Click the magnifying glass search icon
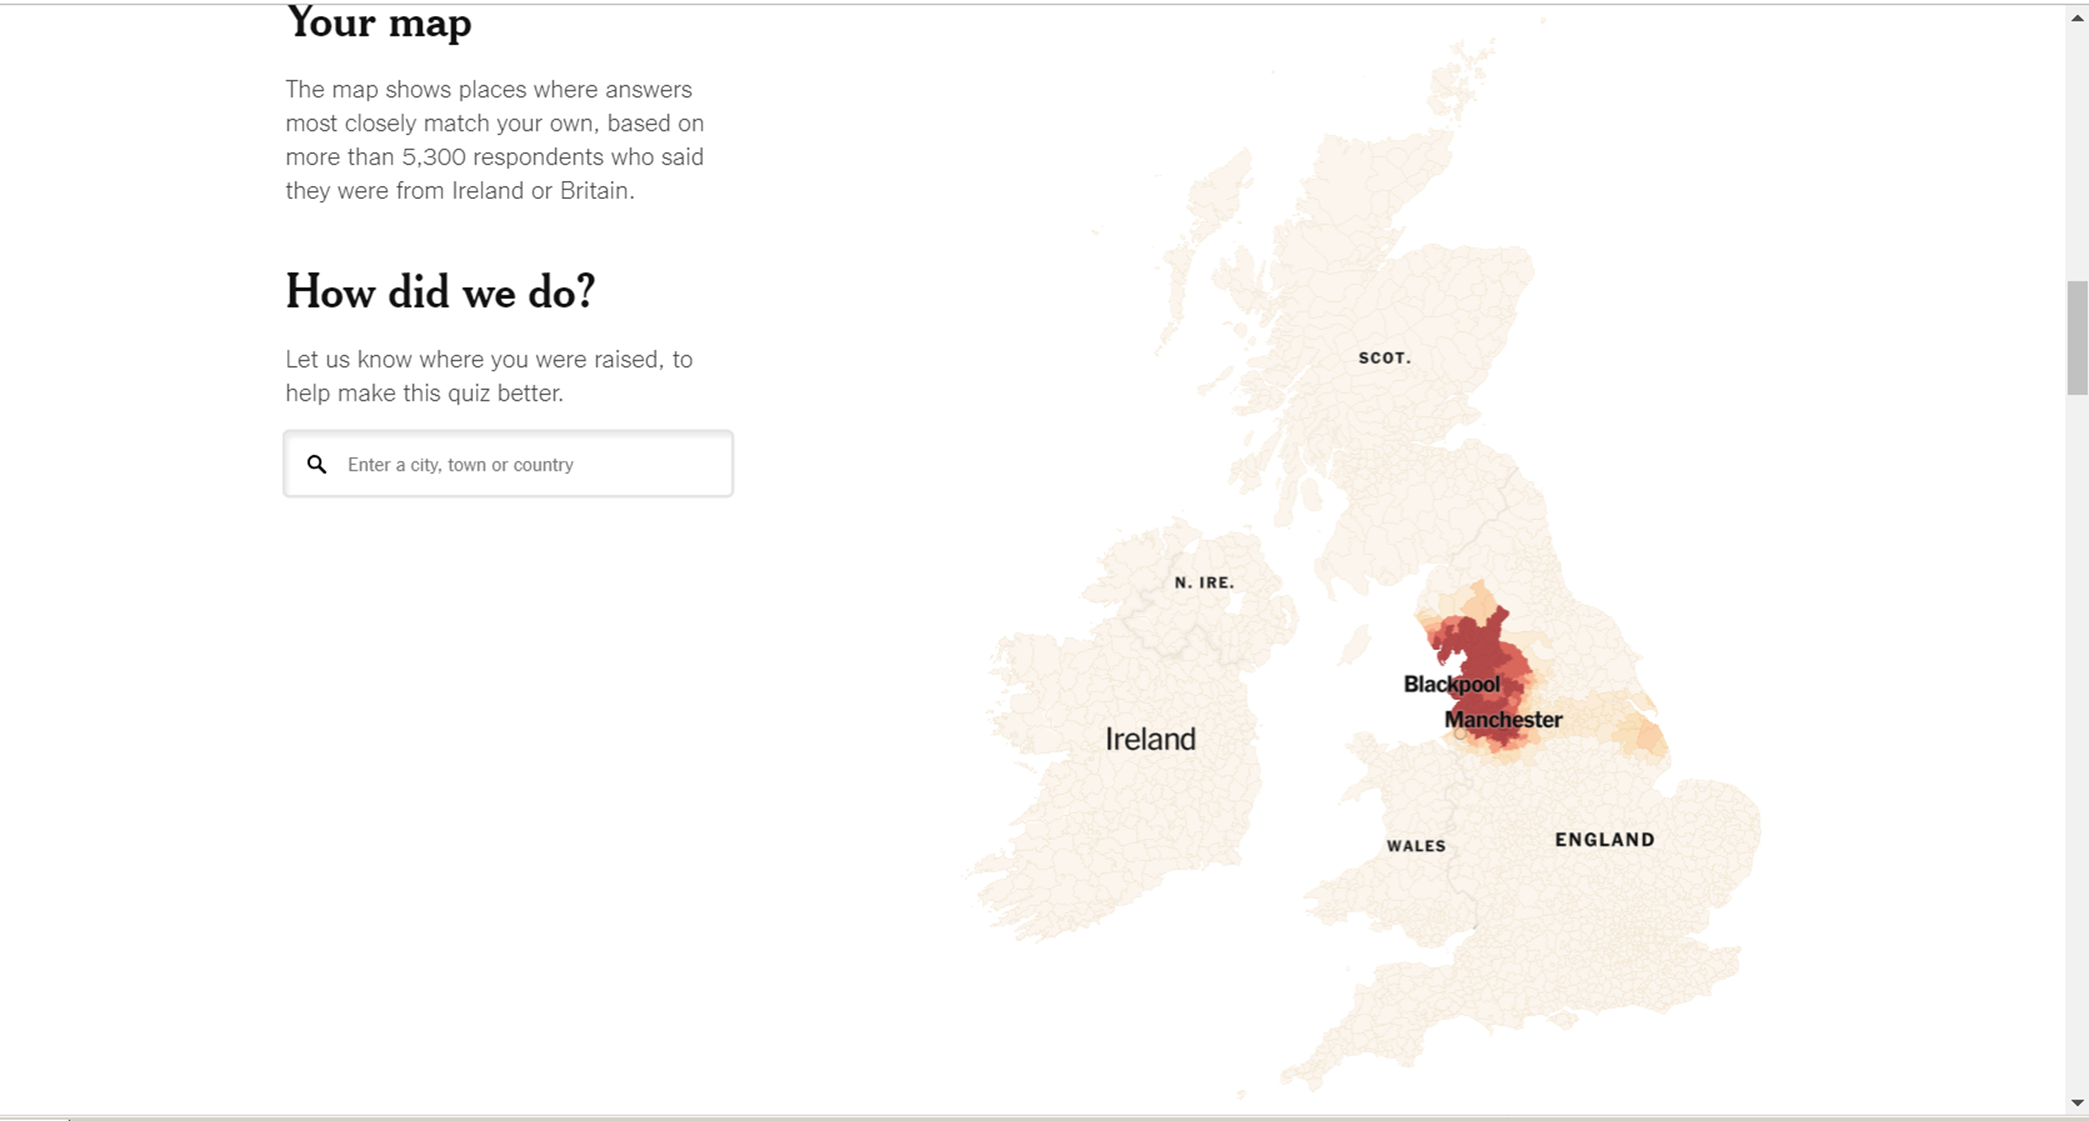The image size is (2089, 1121). 317,464
